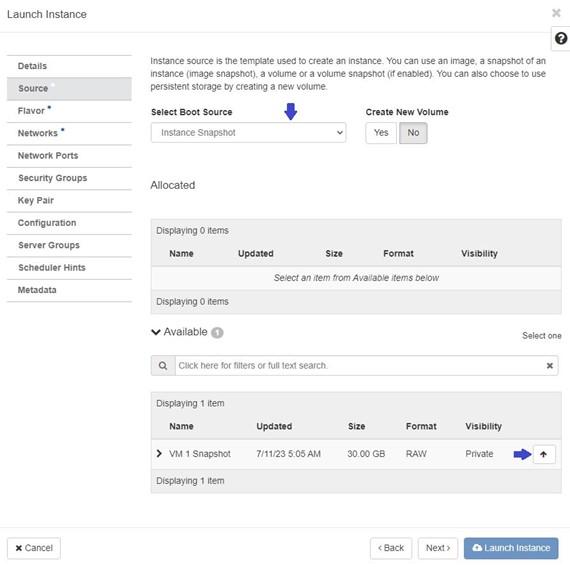Set Create New Volume to Yes
Image resolution: width=570 pixels, height=567 pixels.
coord(381,133)
